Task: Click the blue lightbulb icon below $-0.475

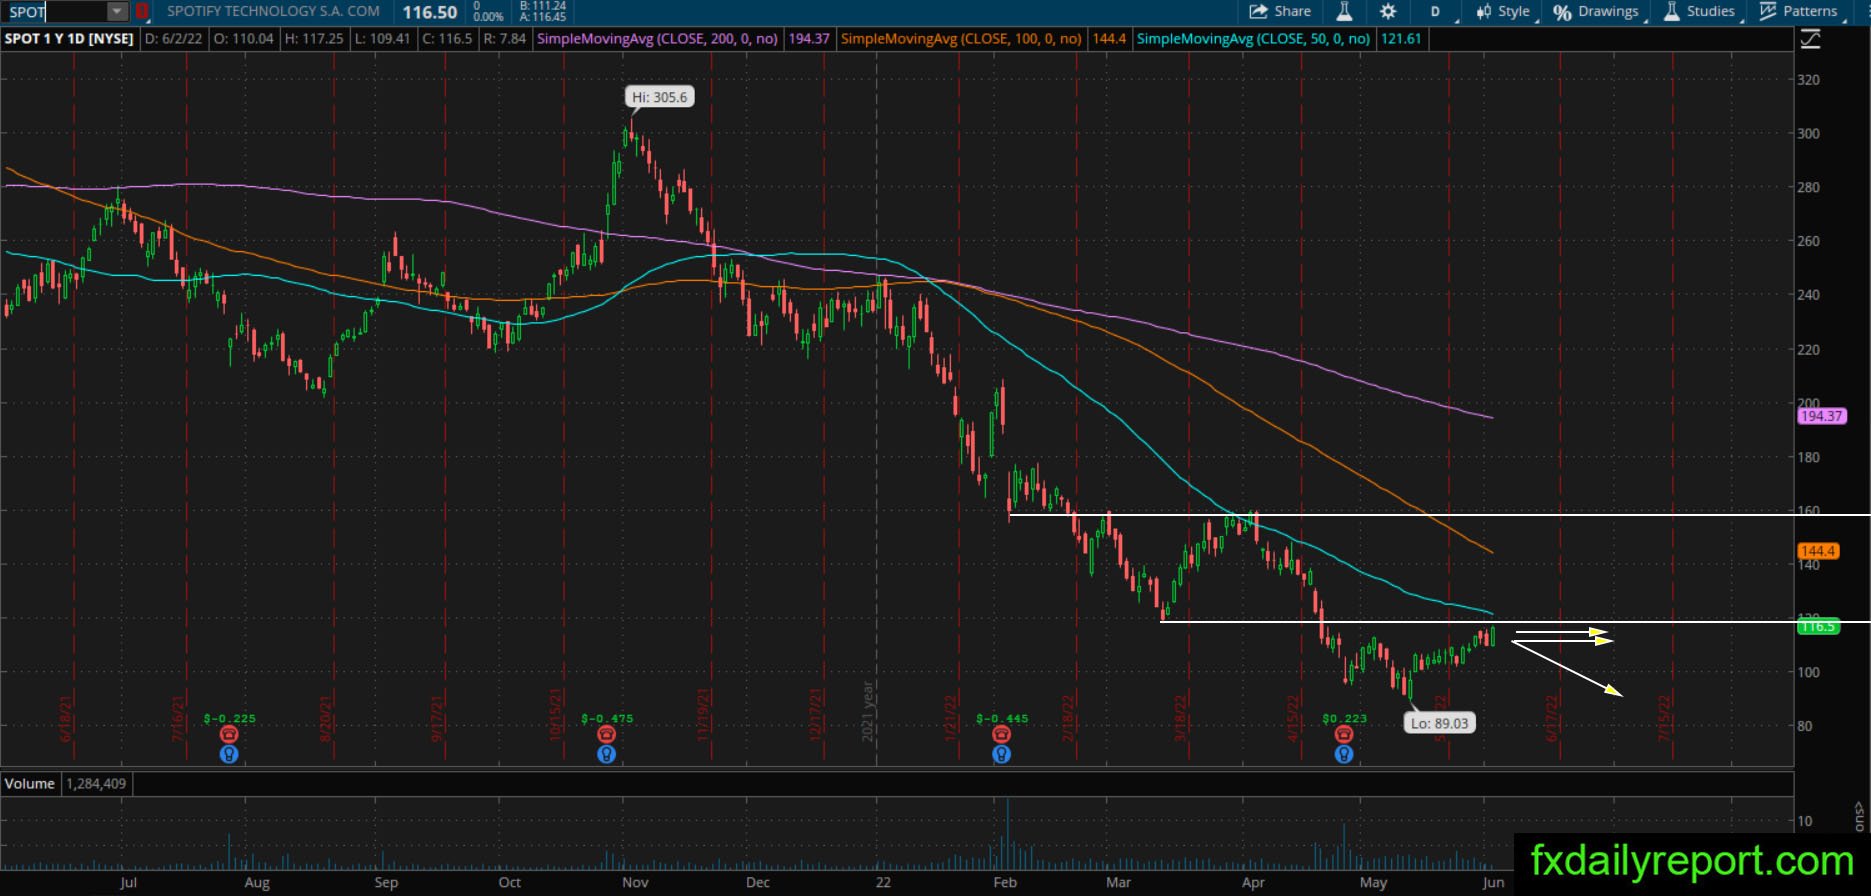Action: click(x=606, y=755)
